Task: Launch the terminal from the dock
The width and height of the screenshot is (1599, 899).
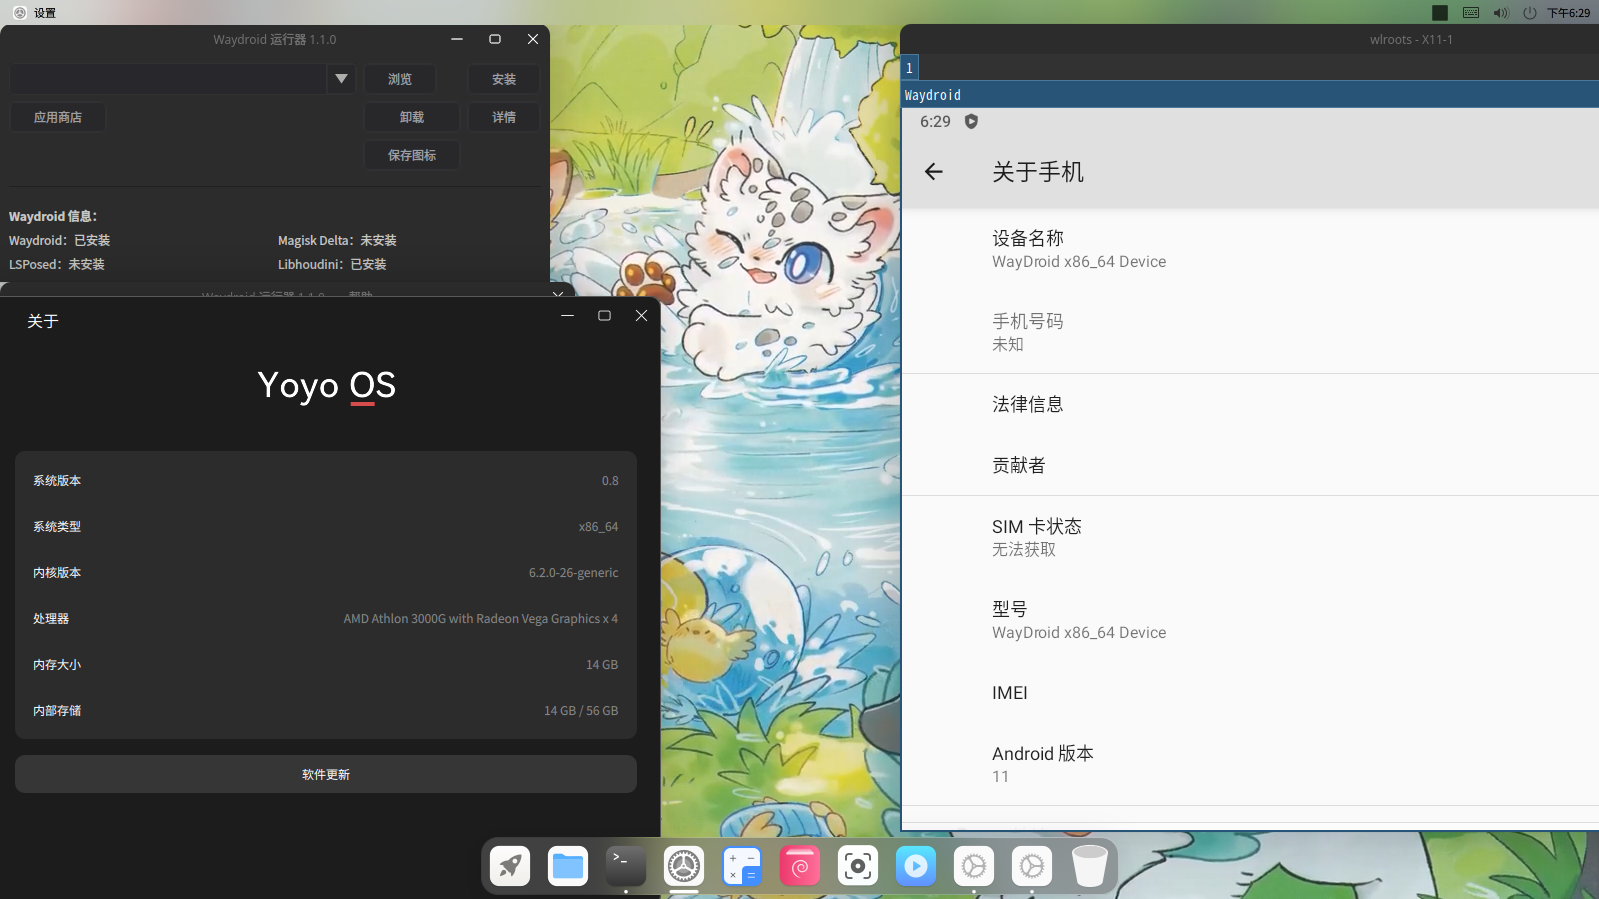Action: point(626,866)
